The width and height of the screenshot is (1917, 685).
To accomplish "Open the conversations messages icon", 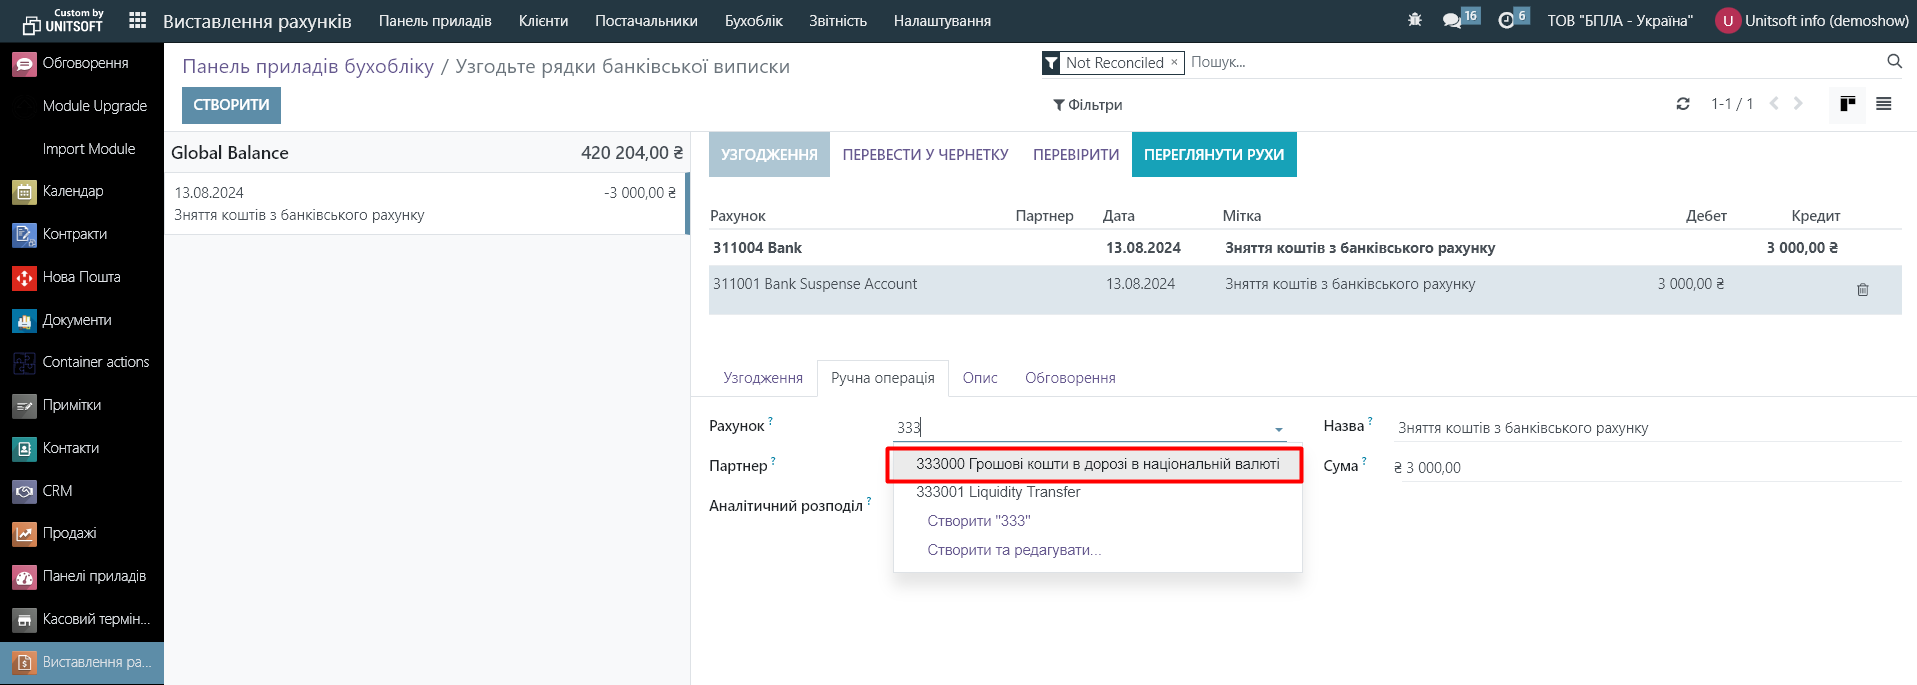I will pos(1452,20).
